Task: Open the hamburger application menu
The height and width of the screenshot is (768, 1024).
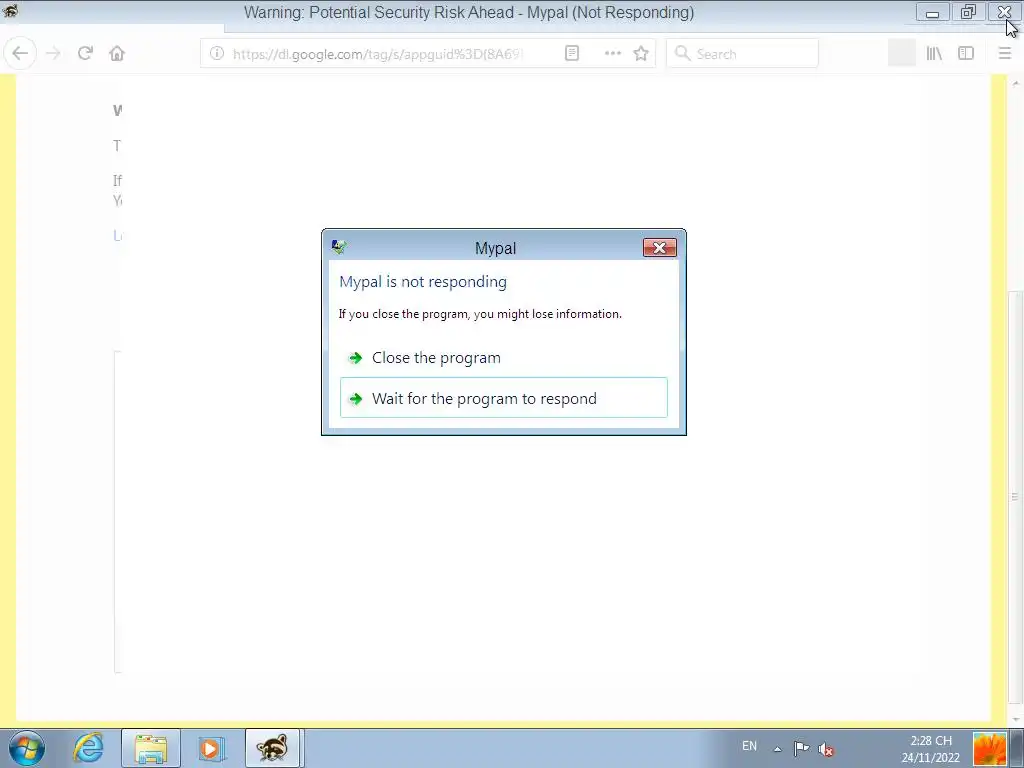Action: click(1005, 54)
